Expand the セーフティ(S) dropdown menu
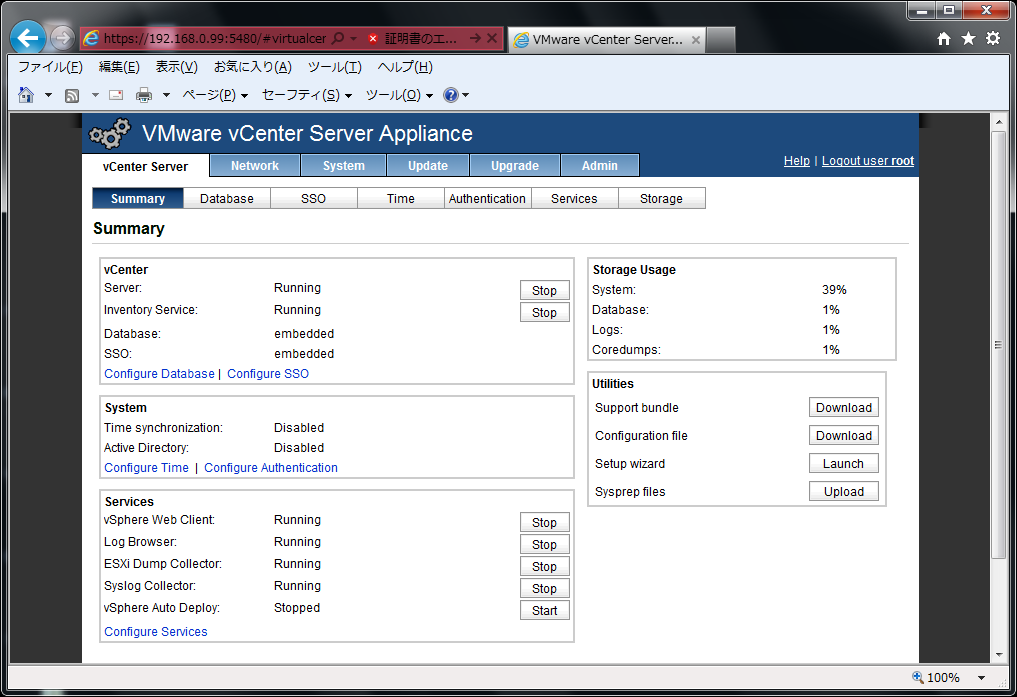 306,95
